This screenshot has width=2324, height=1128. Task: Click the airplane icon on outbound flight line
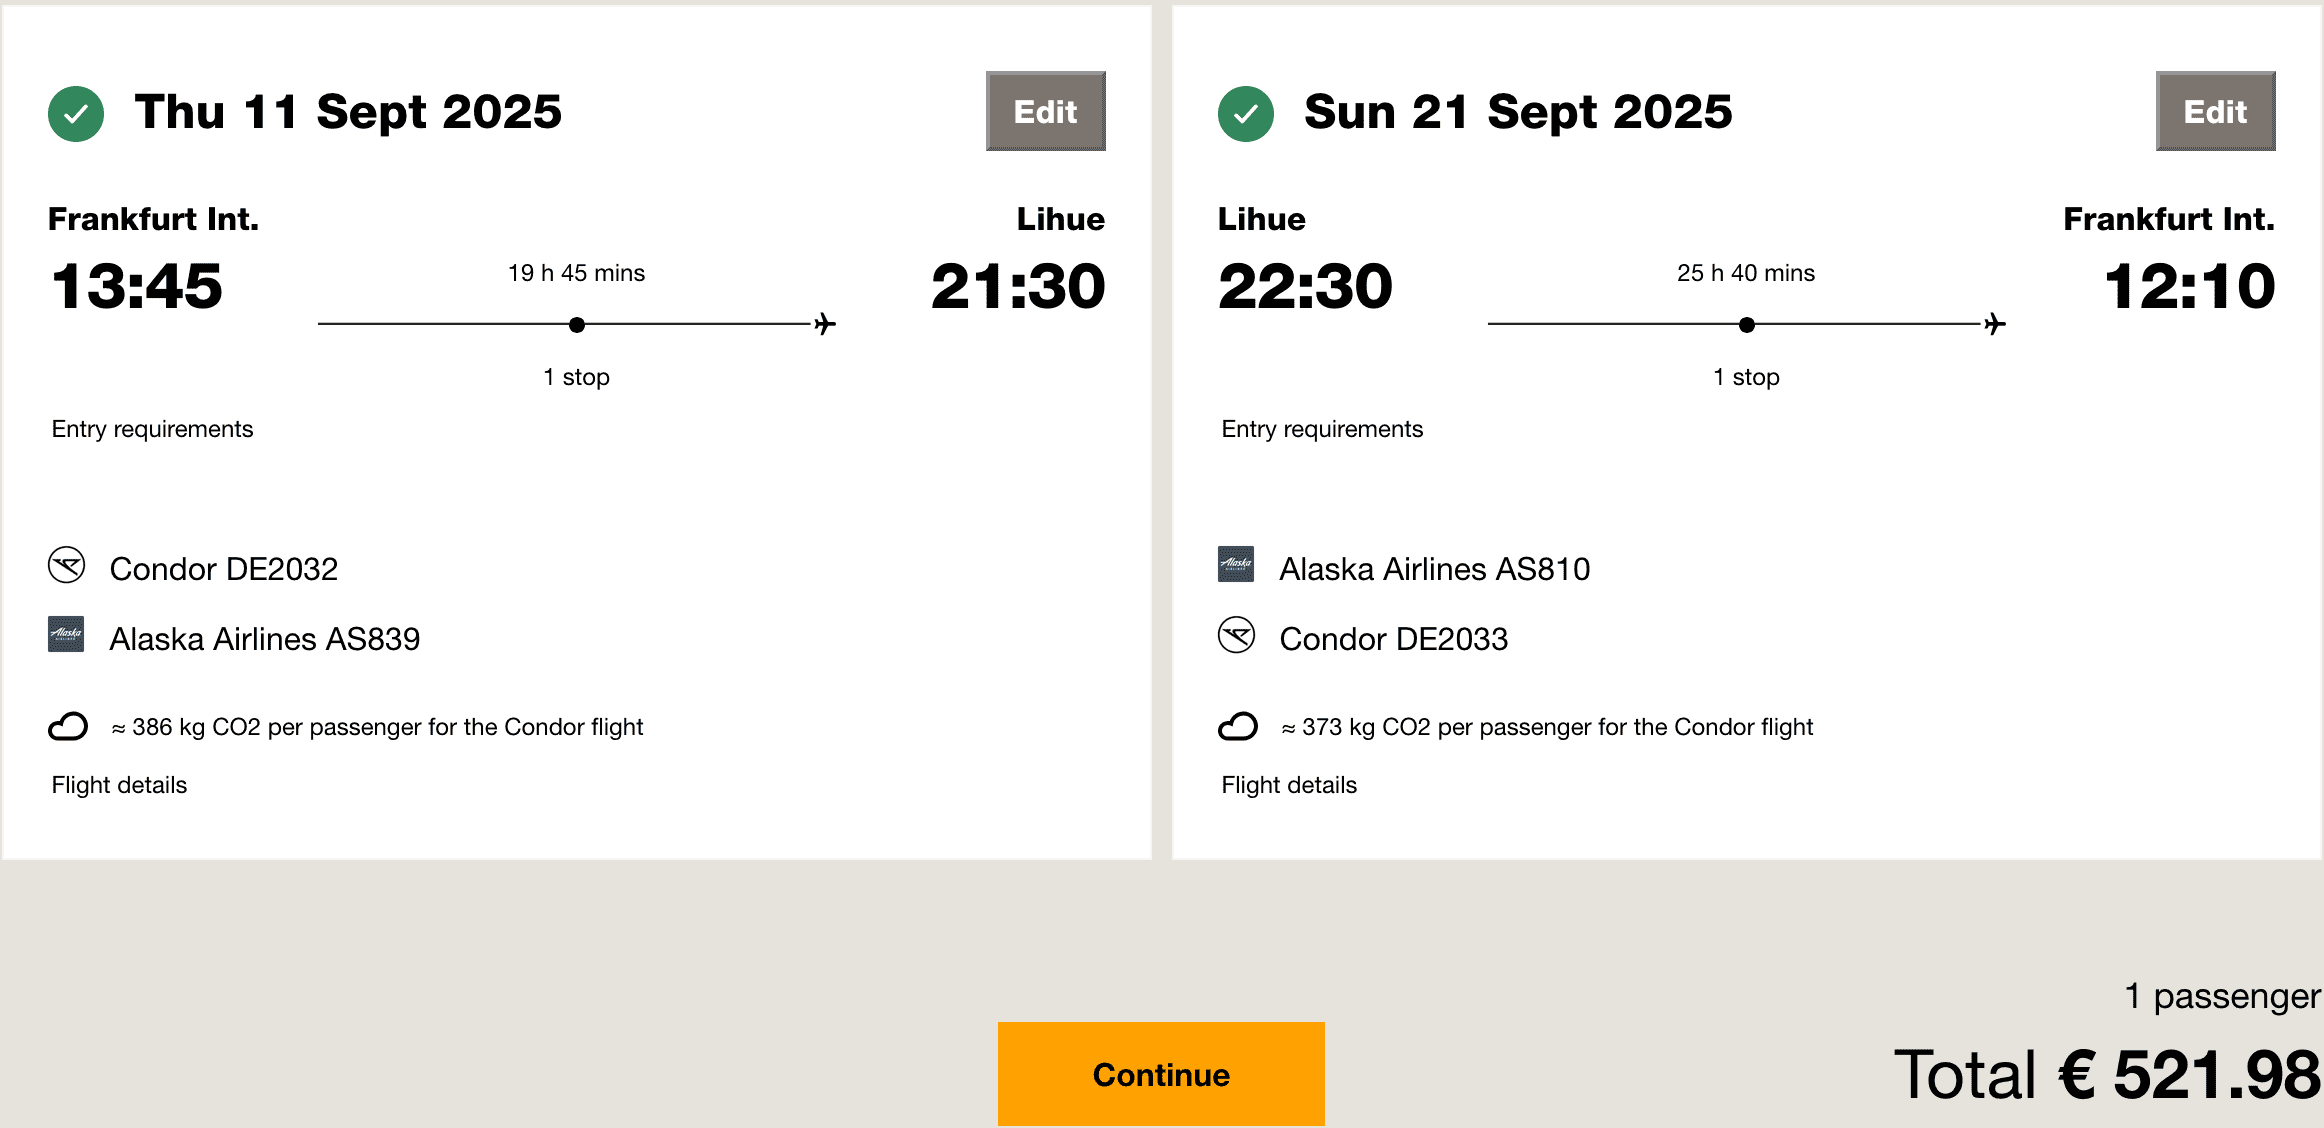point(825,324)
